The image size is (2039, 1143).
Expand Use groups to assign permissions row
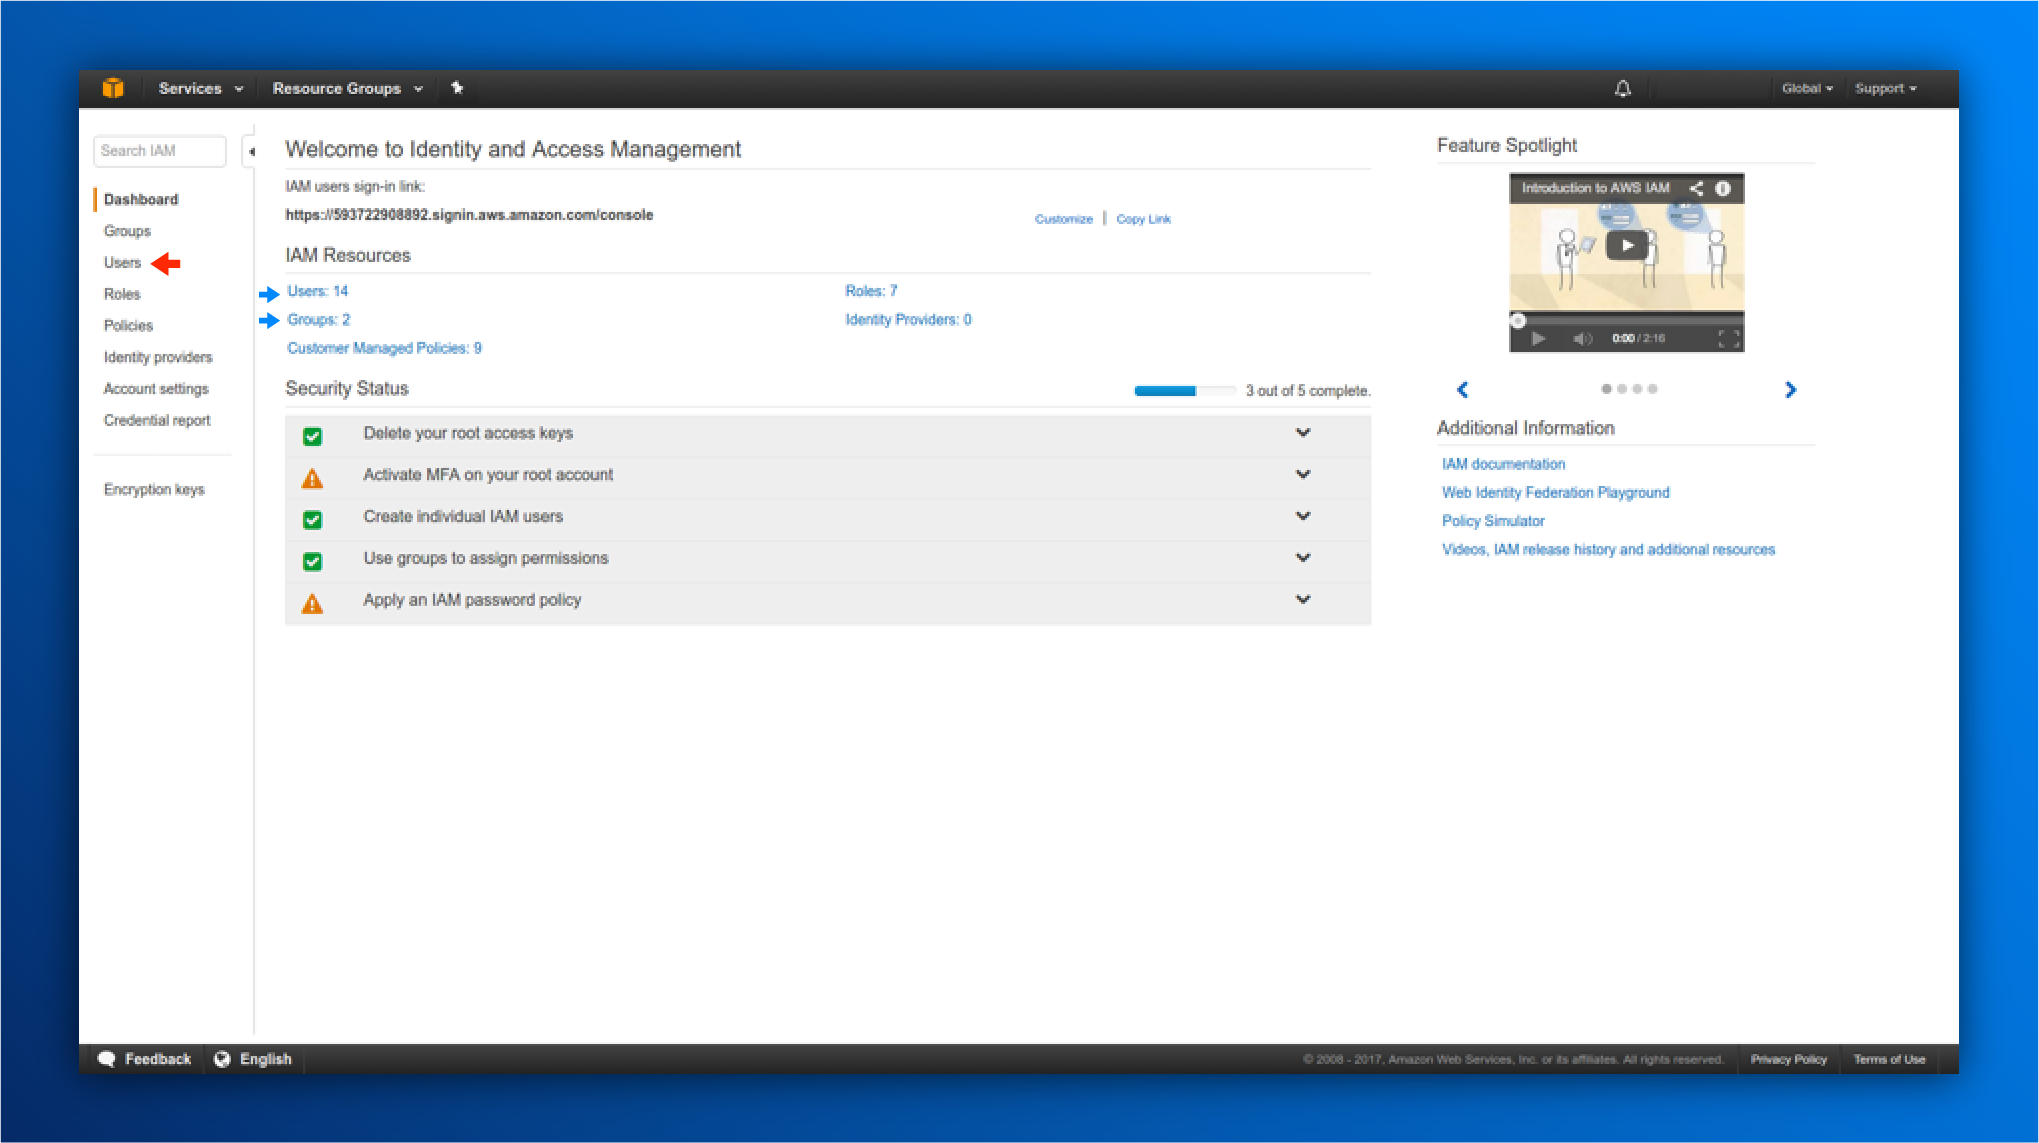coord(1303,558)
